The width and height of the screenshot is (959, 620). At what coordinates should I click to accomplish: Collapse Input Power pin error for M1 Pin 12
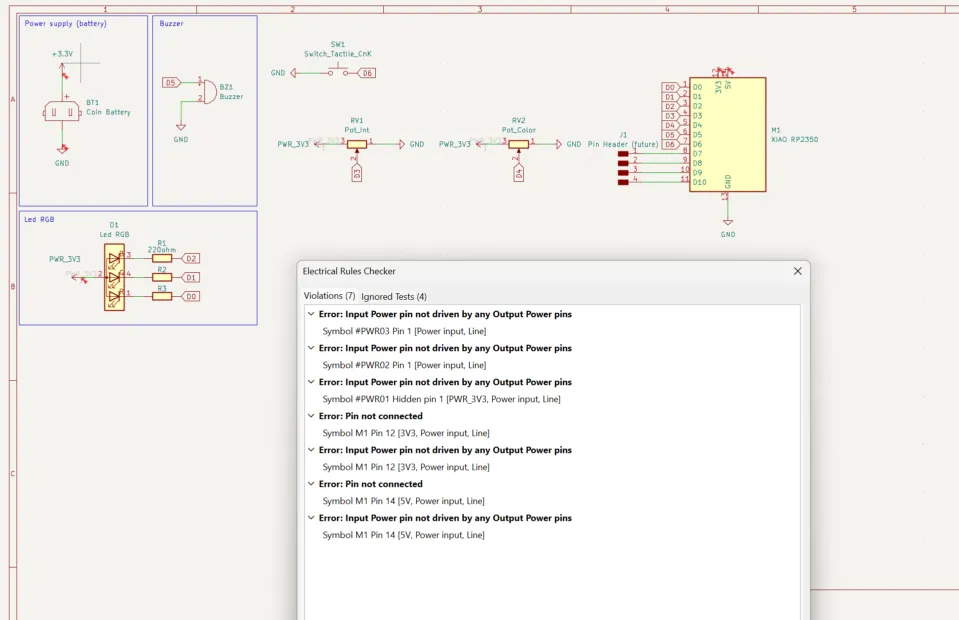tap(311, 450)
